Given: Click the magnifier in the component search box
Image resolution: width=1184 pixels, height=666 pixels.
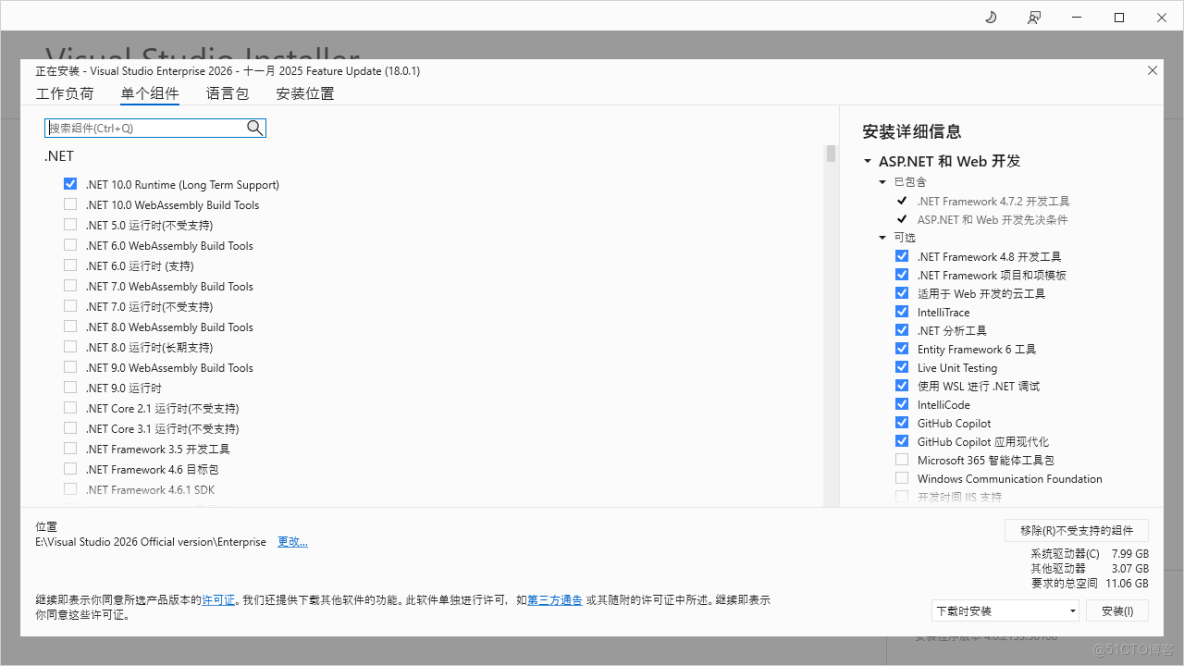Looking at the screenshot, I should pos(256,128).
